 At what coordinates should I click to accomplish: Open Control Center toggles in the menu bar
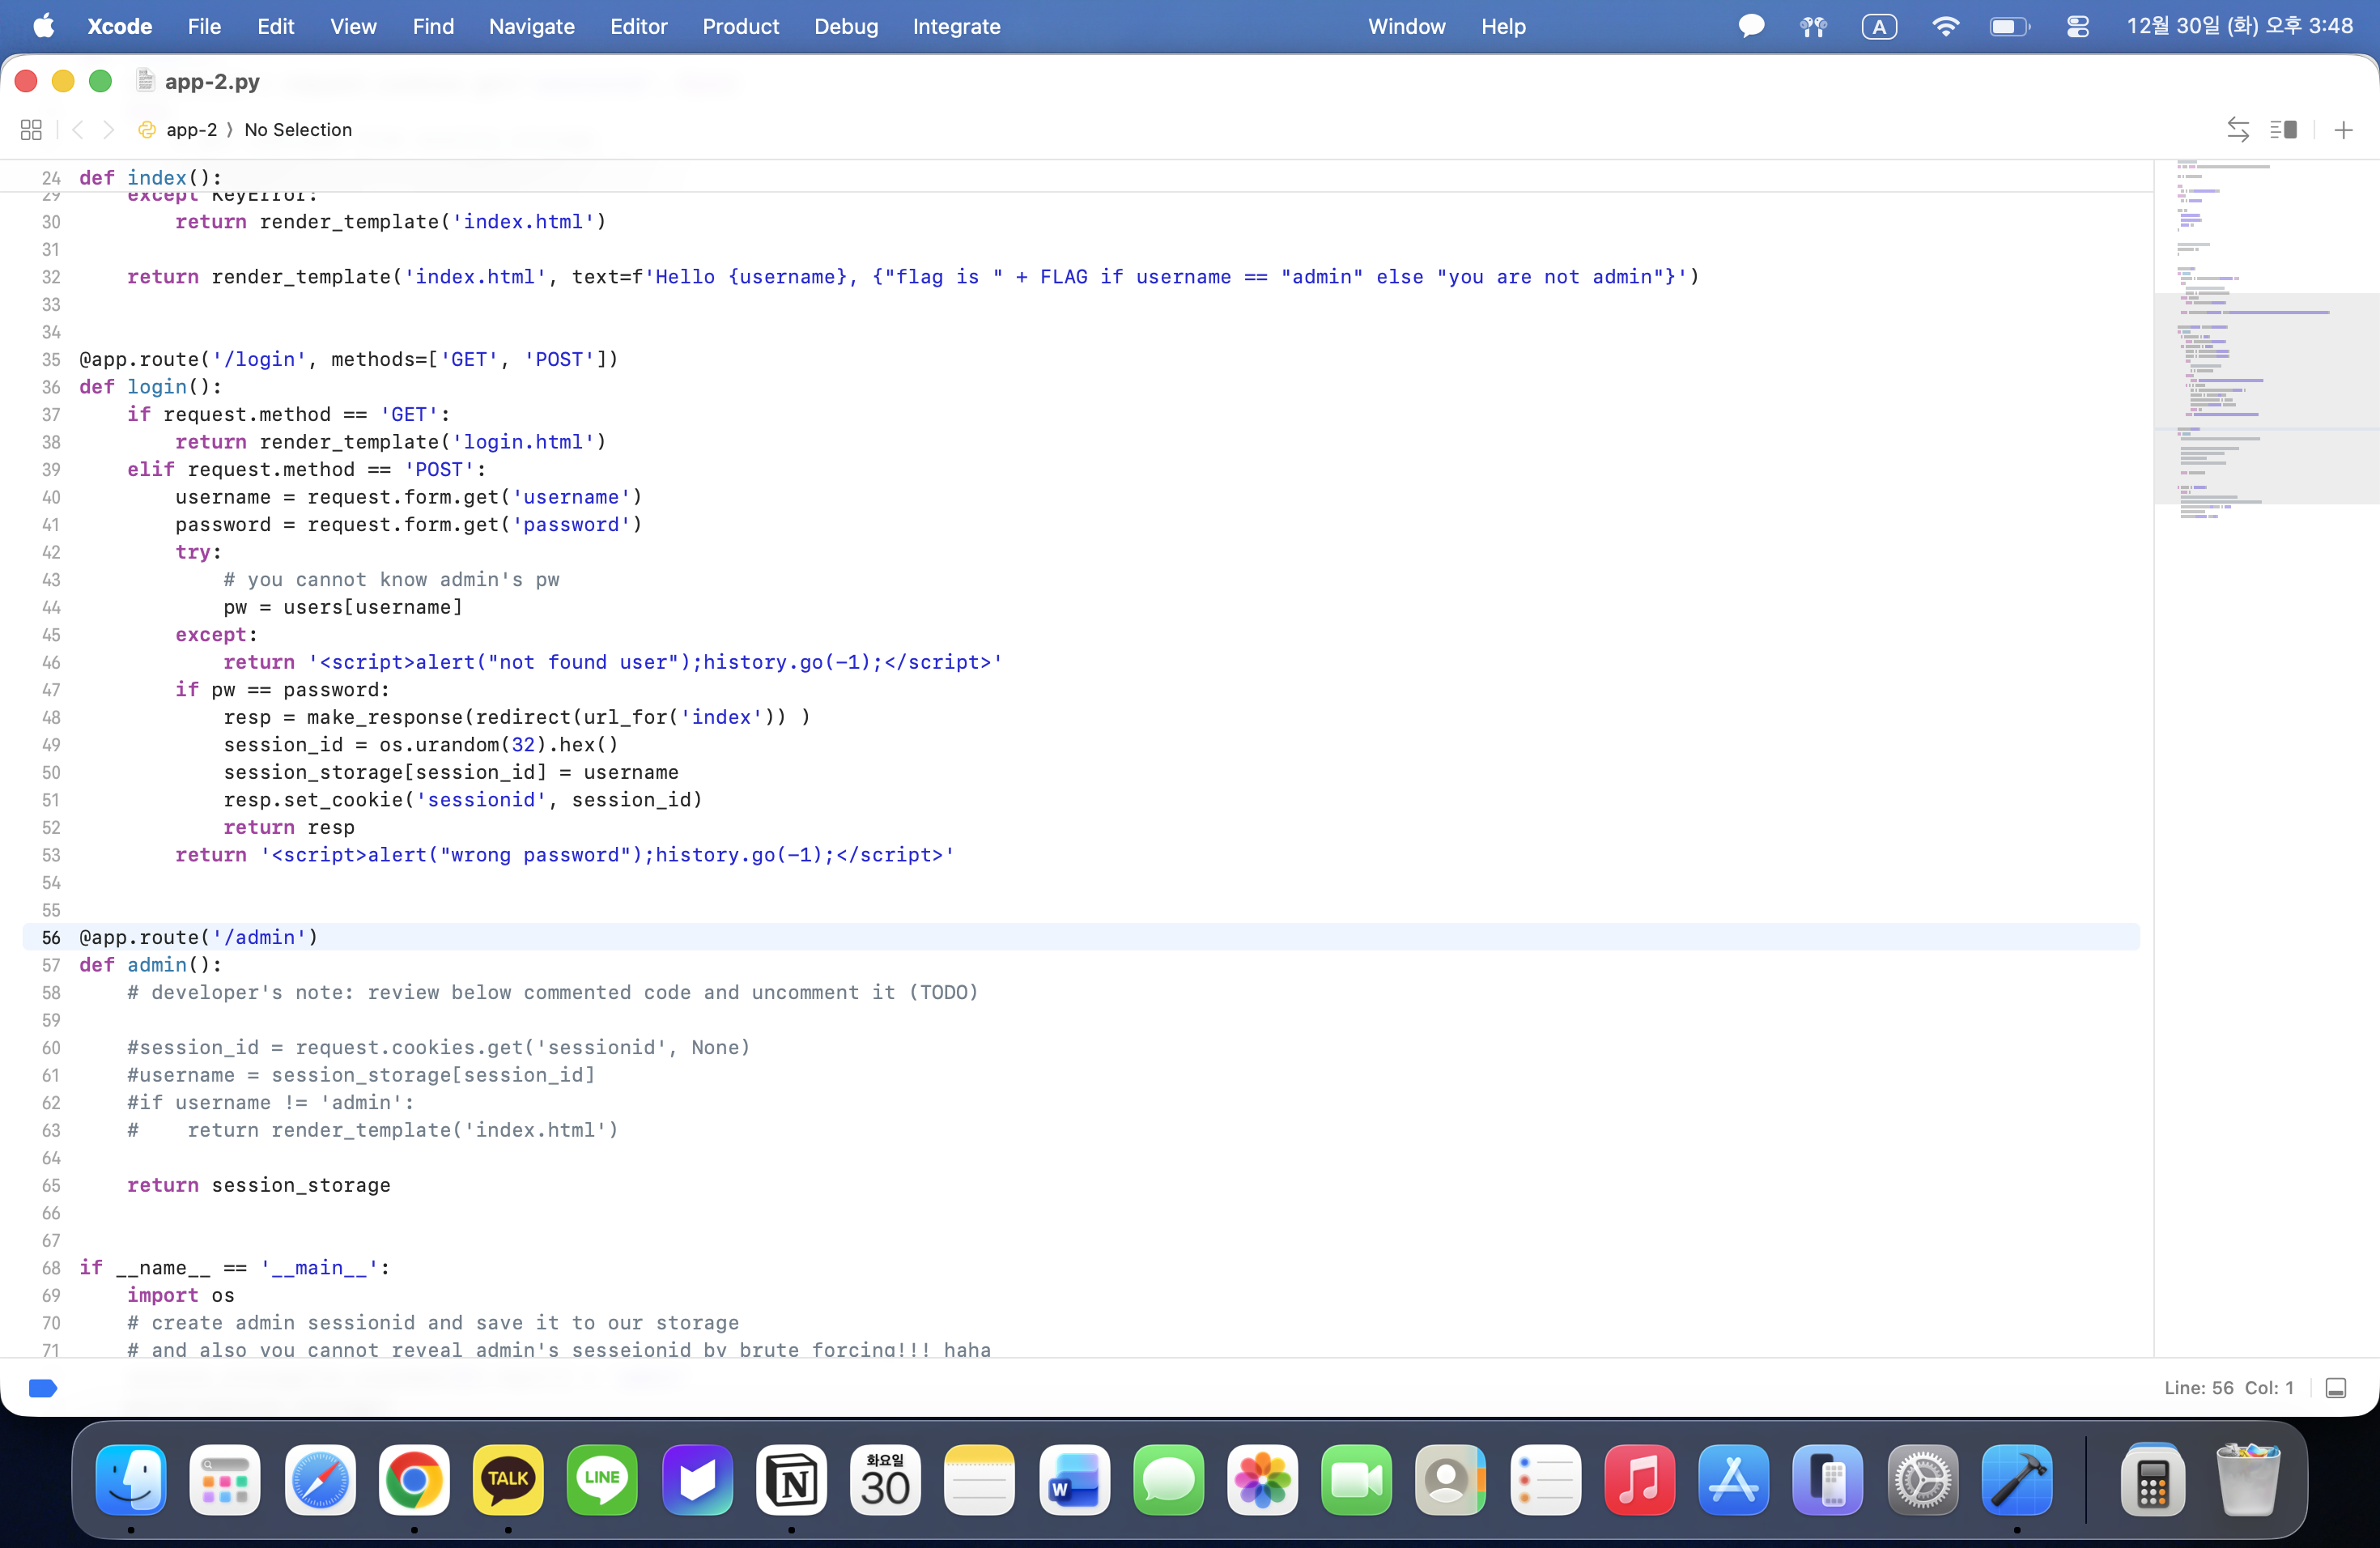2078,27
